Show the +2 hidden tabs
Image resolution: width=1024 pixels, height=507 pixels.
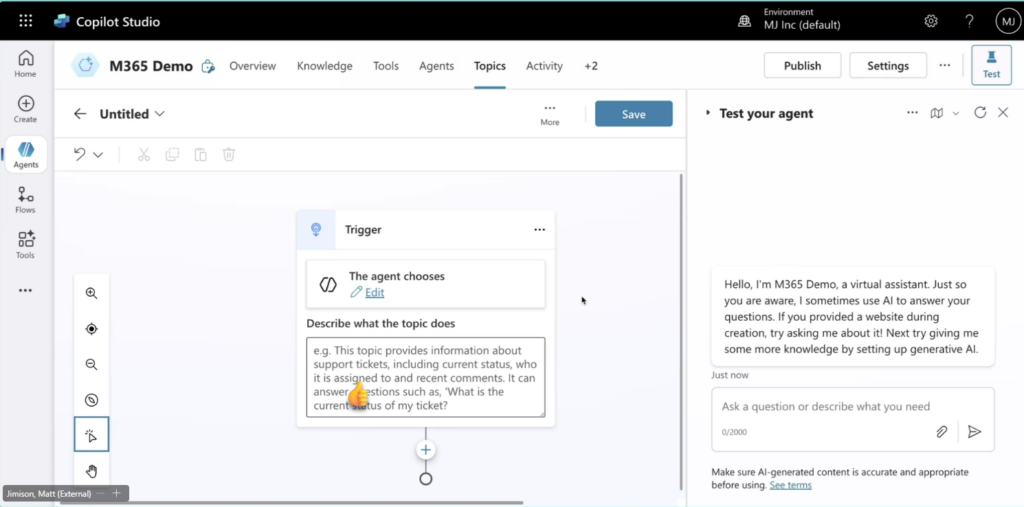click(591, 66)
